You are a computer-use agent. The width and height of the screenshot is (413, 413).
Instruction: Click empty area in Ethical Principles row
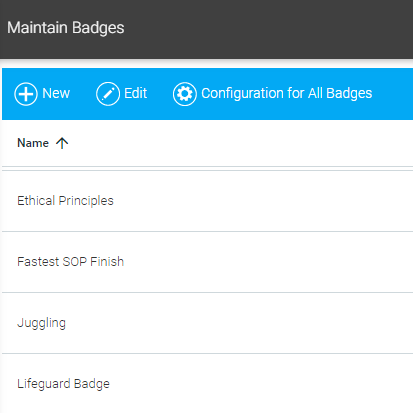263,201
